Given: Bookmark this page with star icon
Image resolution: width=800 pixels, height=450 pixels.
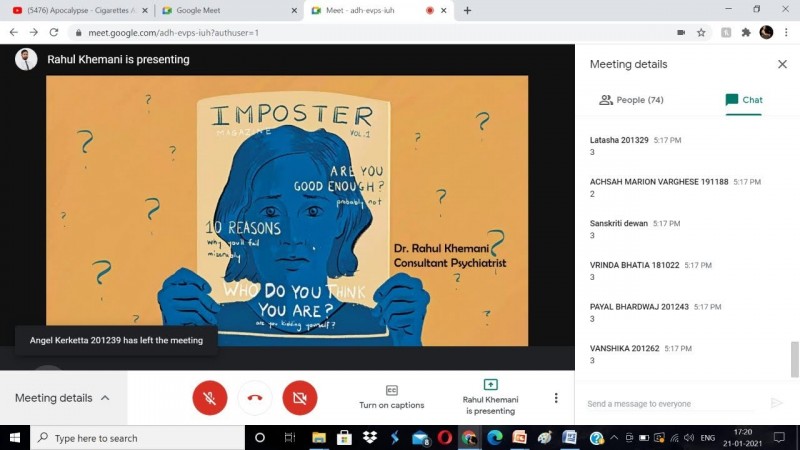Looking at the screenshot, I should pyautogui.click(x=701, y=33).
